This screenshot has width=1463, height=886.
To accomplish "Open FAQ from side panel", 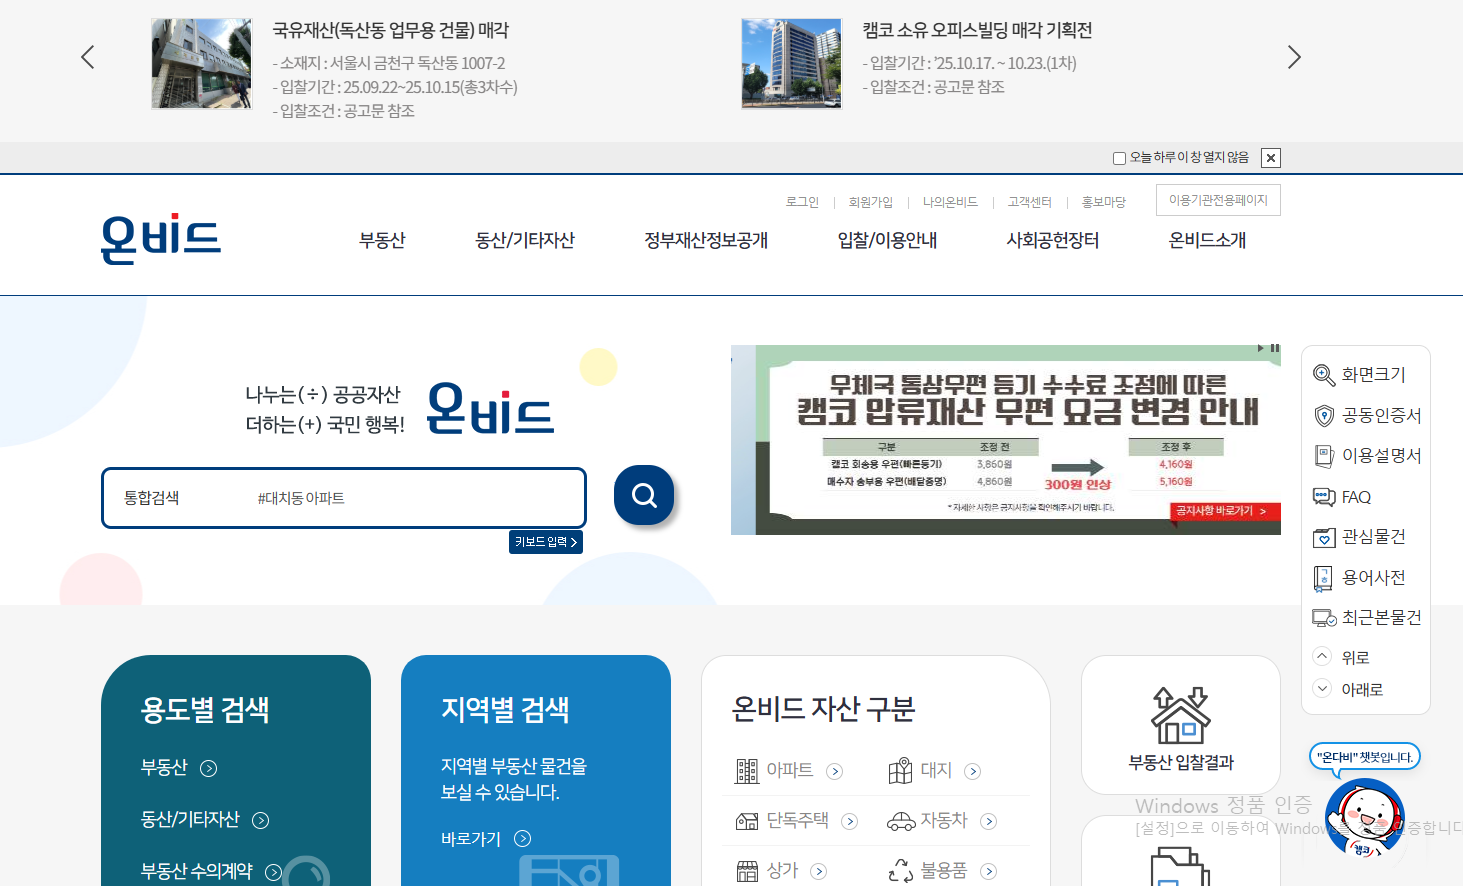I will coord(1342,497).
